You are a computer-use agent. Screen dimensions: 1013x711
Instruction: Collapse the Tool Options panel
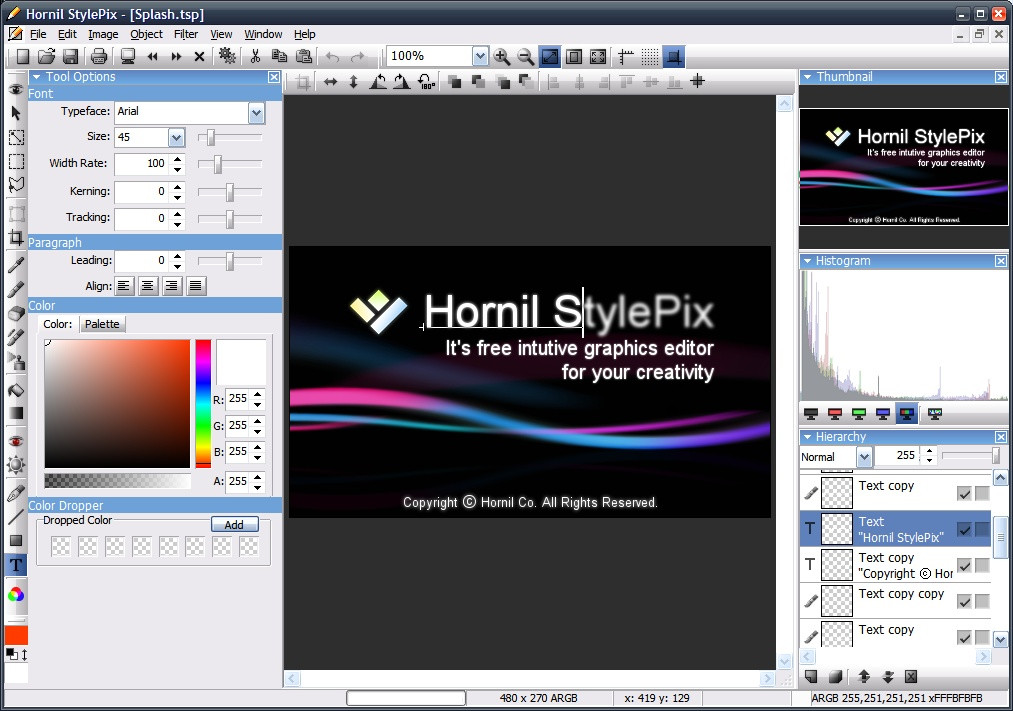click(36, 77)
